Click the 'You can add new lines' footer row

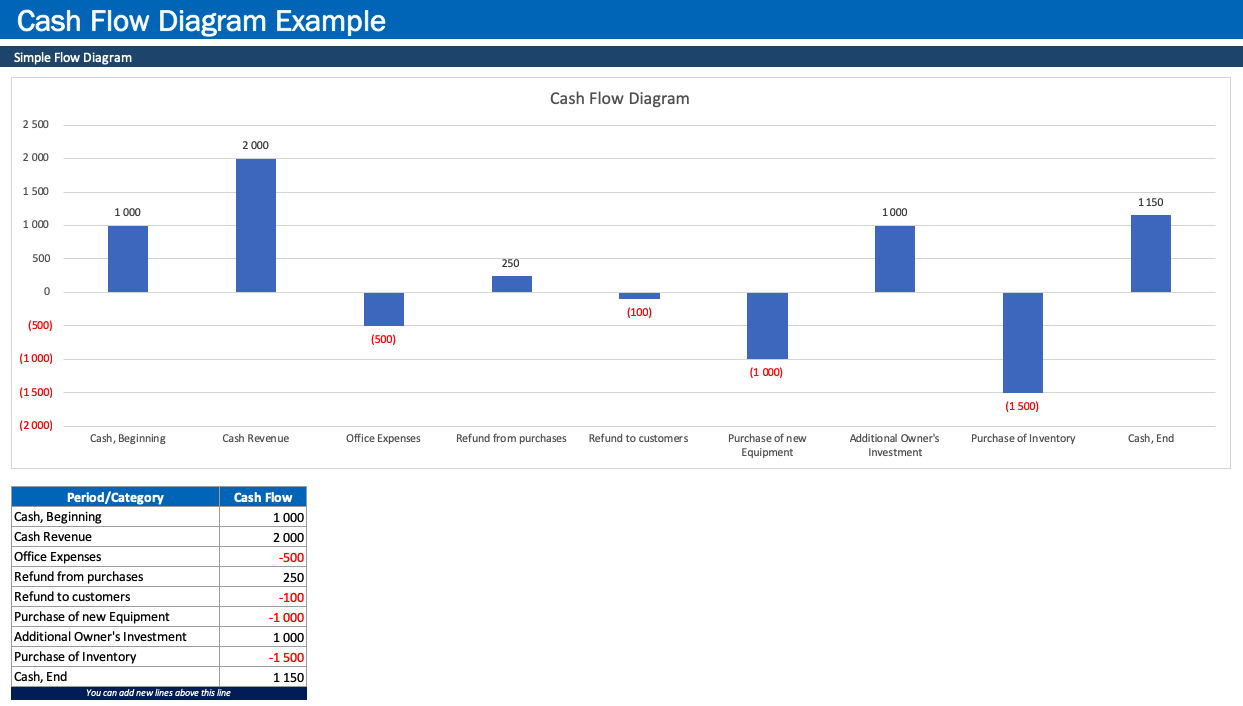click(x=159, y=693)
